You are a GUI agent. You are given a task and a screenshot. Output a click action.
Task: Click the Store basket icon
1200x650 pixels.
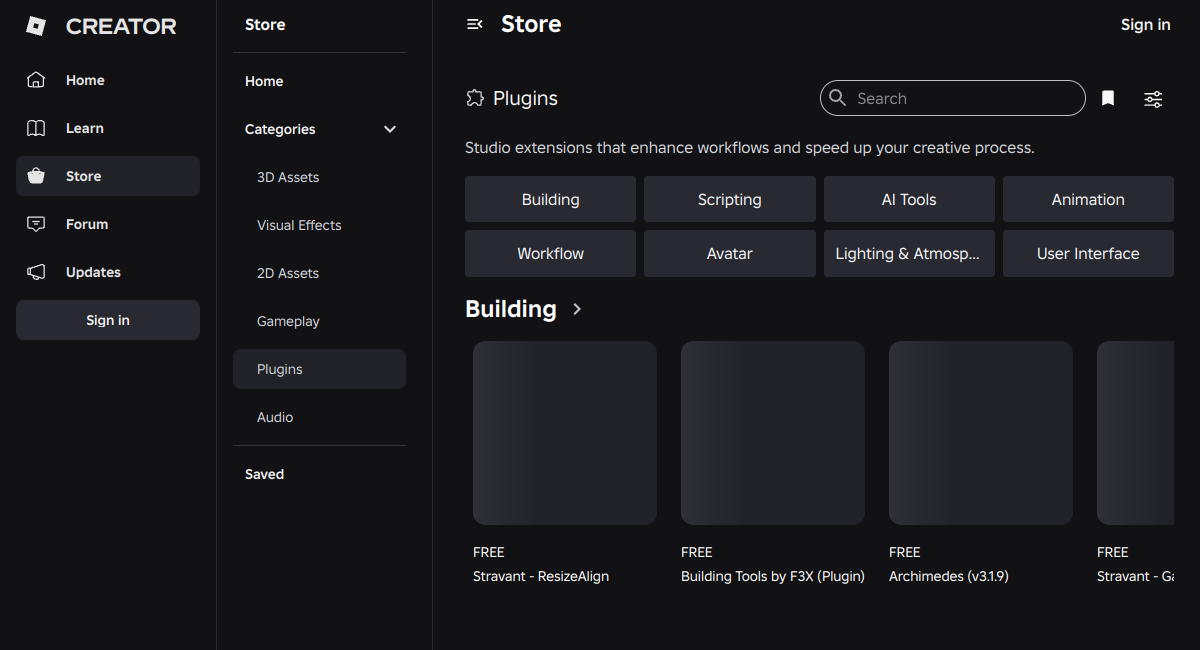pyautogui.click(x=36, y=176)
